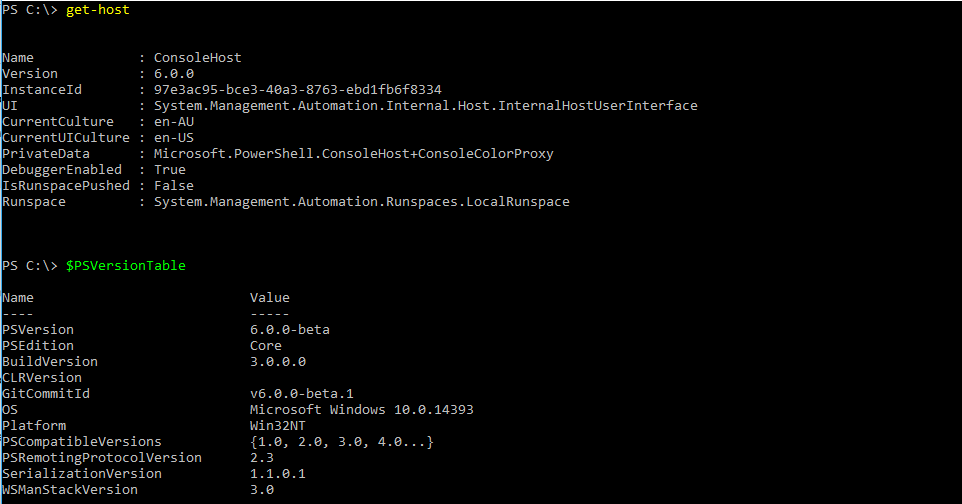
Task: Click the 3.0.0.0 BuildVersion value
Action: click(277, 362)
